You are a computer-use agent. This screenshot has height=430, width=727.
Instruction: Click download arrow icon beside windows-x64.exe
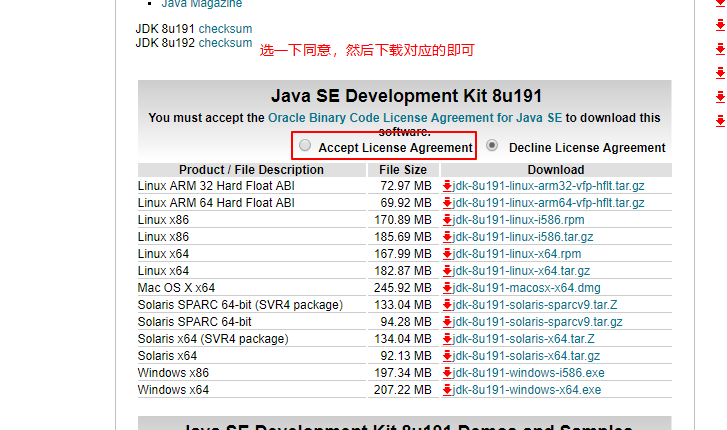pyautogui.click(x=447, y=390)
